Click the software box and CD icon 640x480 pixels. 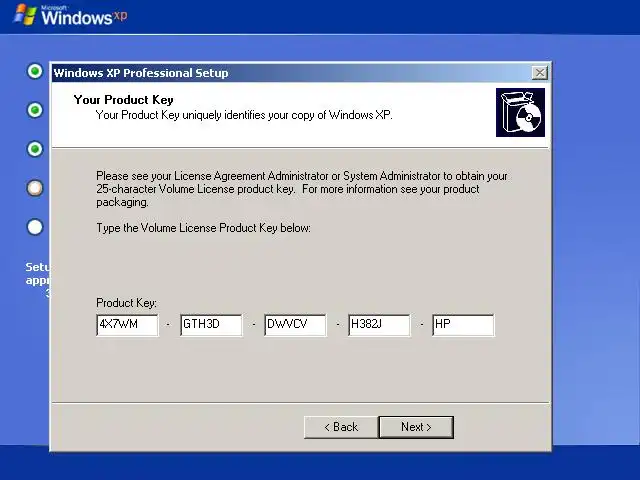coord(520,113)
